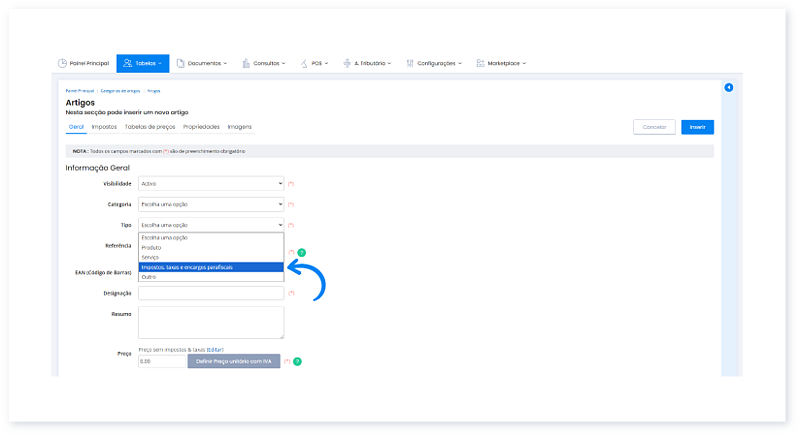
Task: Click green help icon beside Preço
Action: point(297,361)
